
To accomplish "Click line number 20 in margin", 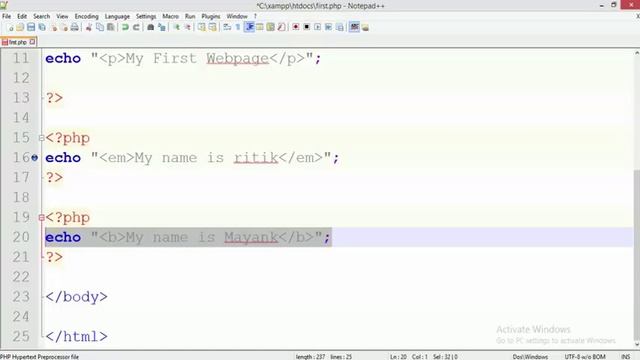I will point(21,237).
